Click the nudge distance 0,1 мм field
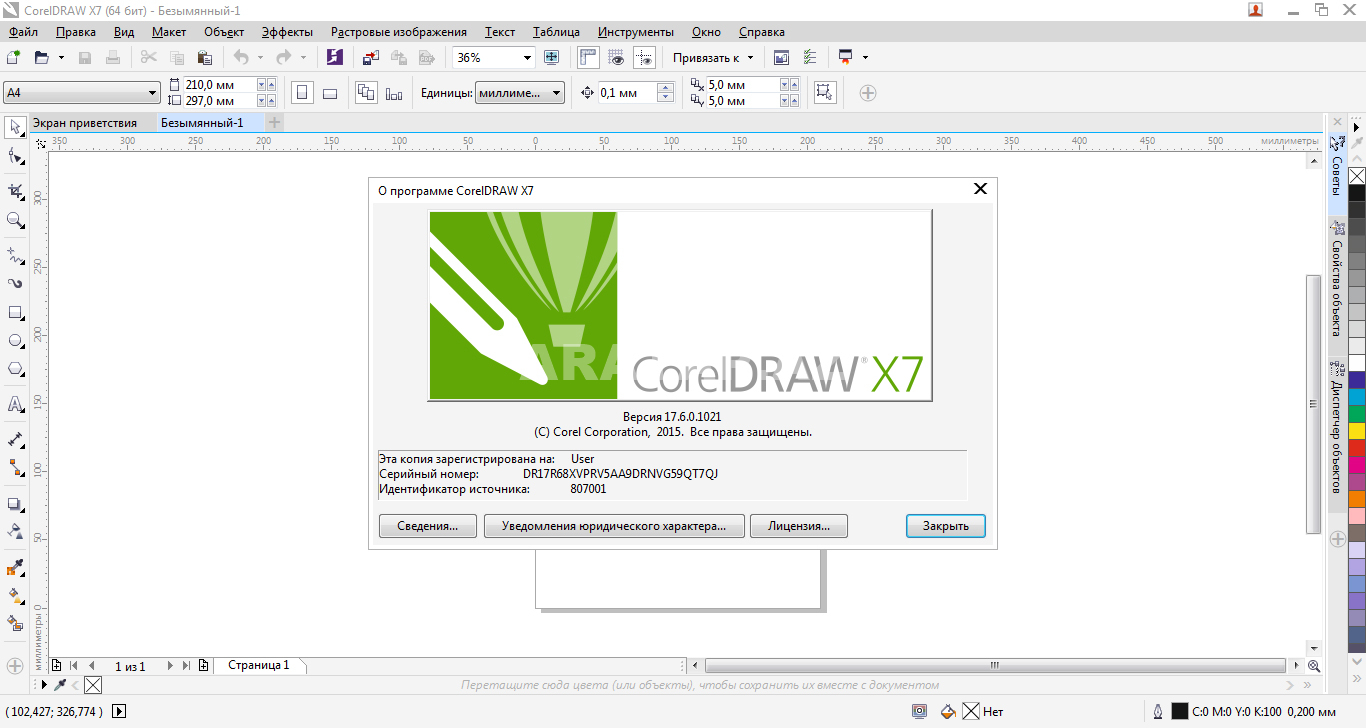 point(627,93)
